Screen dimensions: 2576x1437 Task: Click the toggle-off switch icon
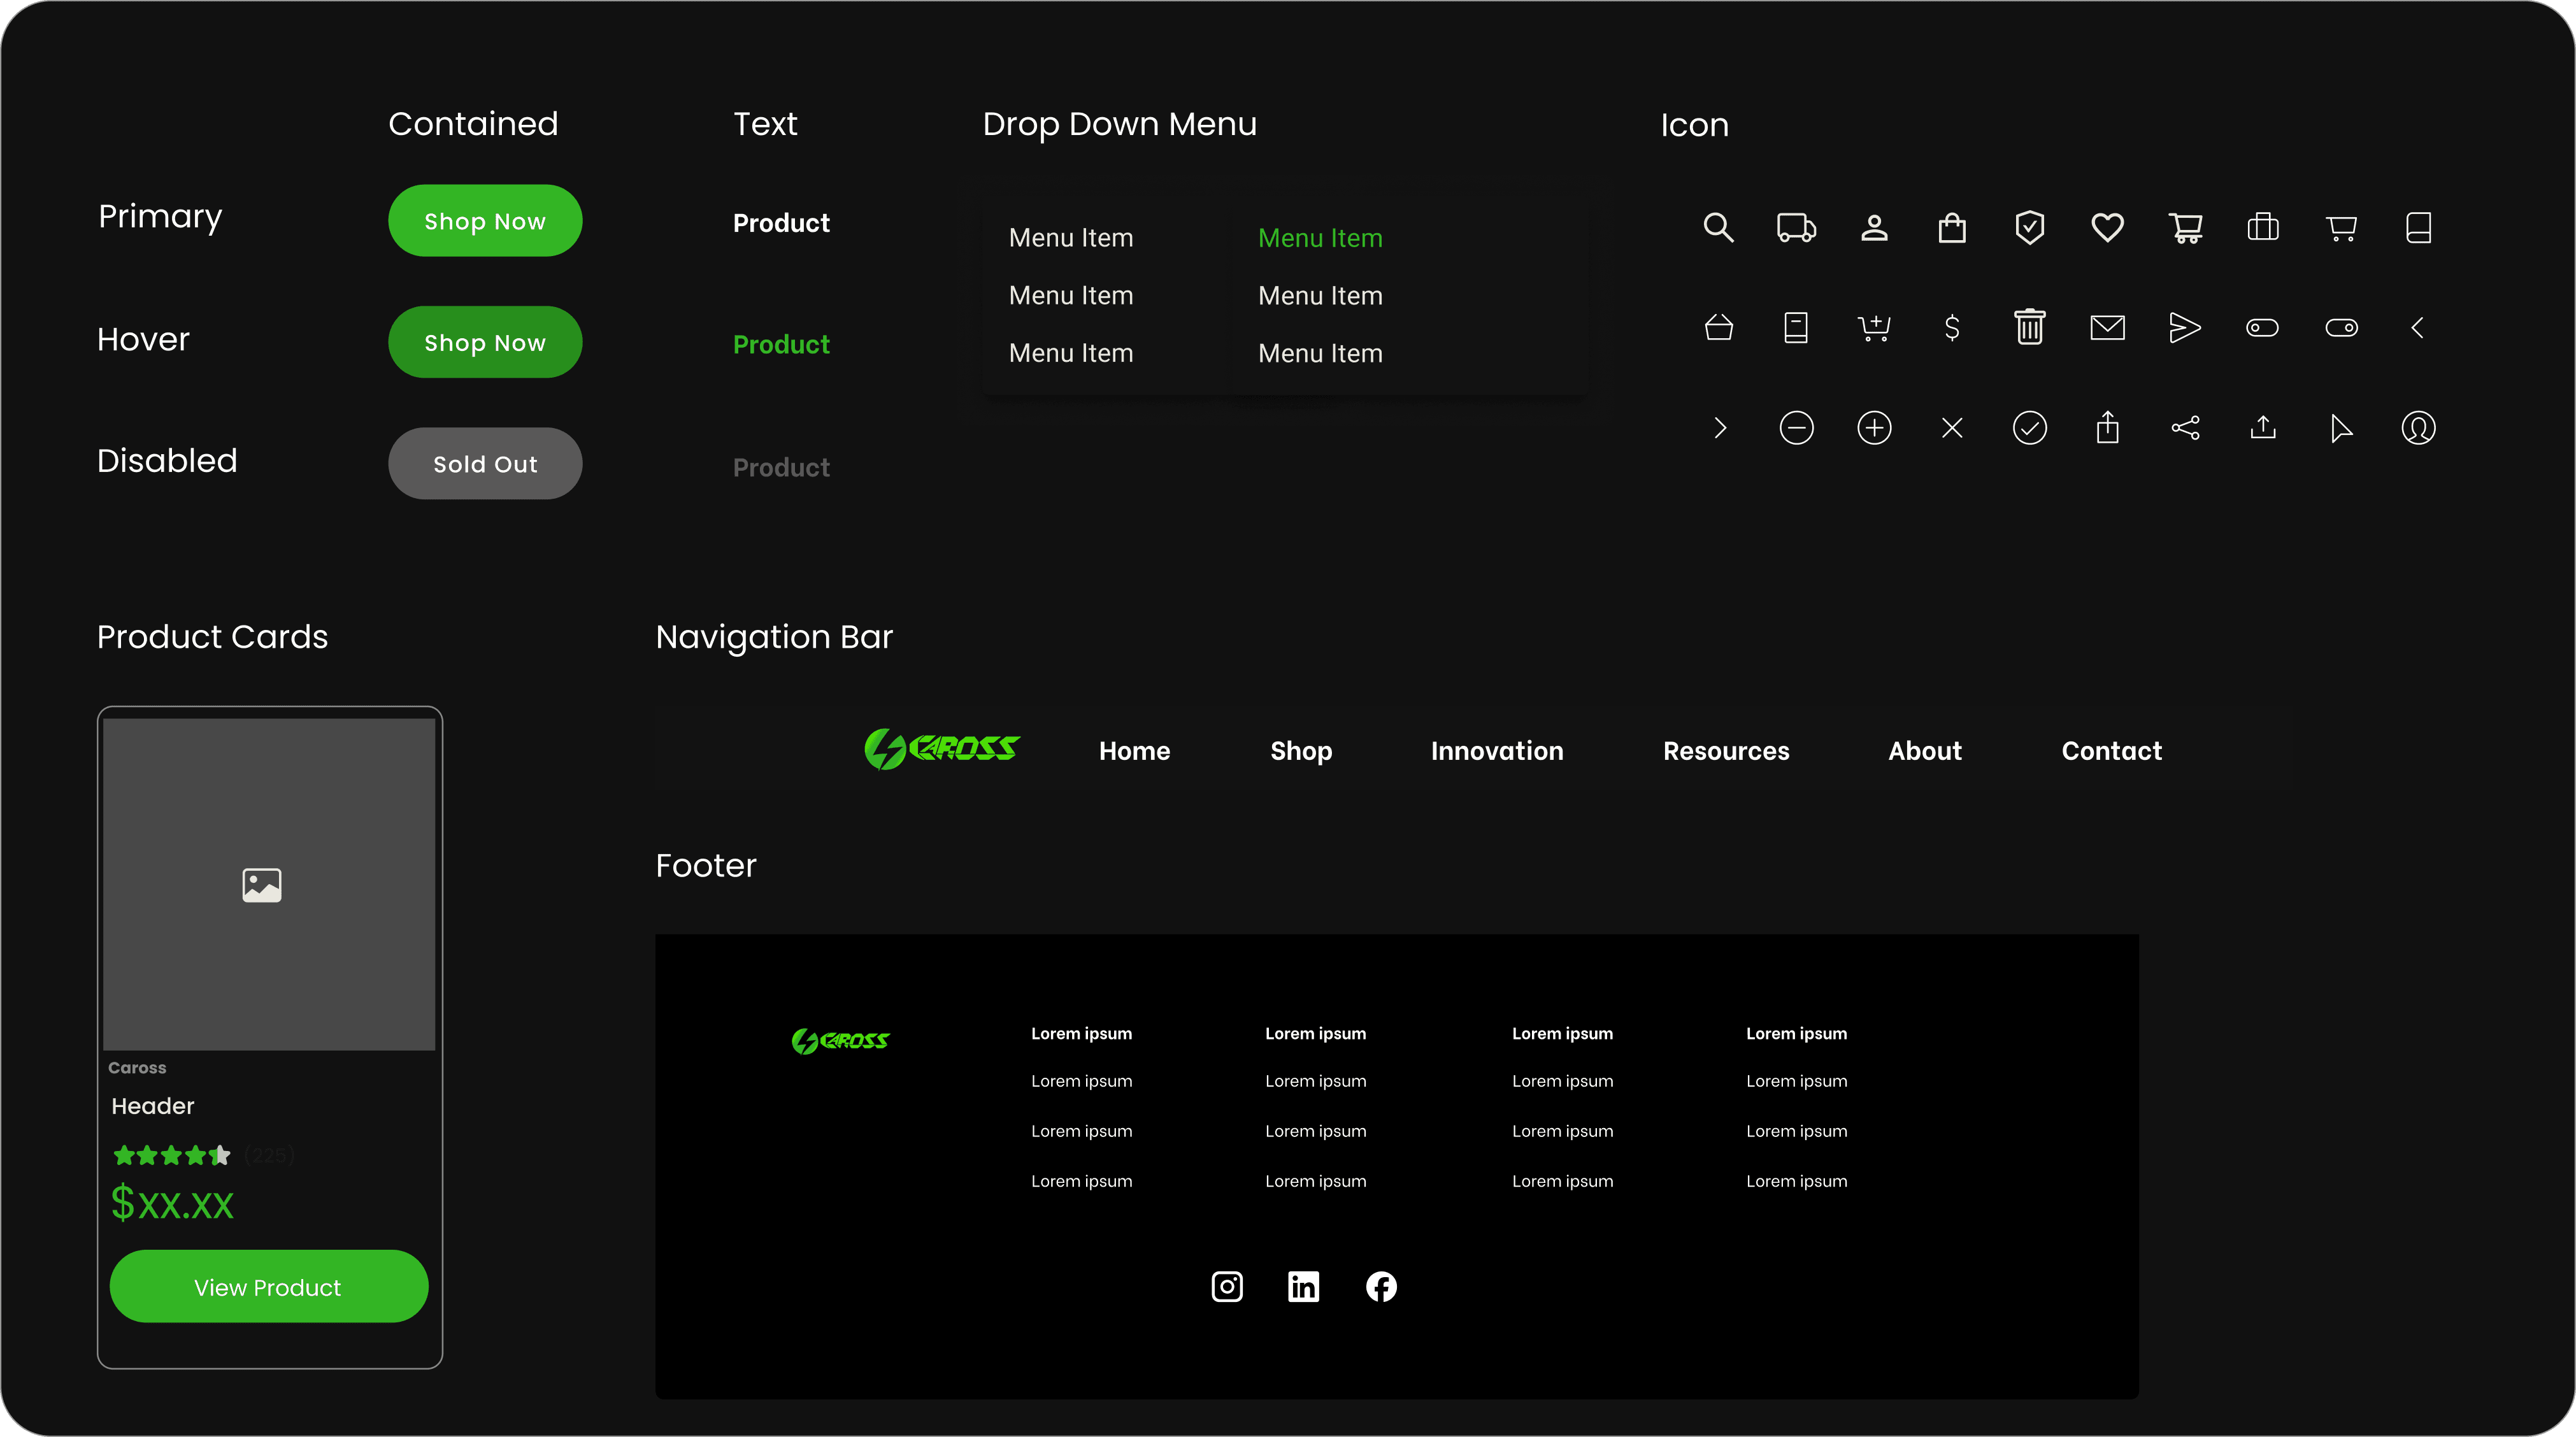[2262, 327]
